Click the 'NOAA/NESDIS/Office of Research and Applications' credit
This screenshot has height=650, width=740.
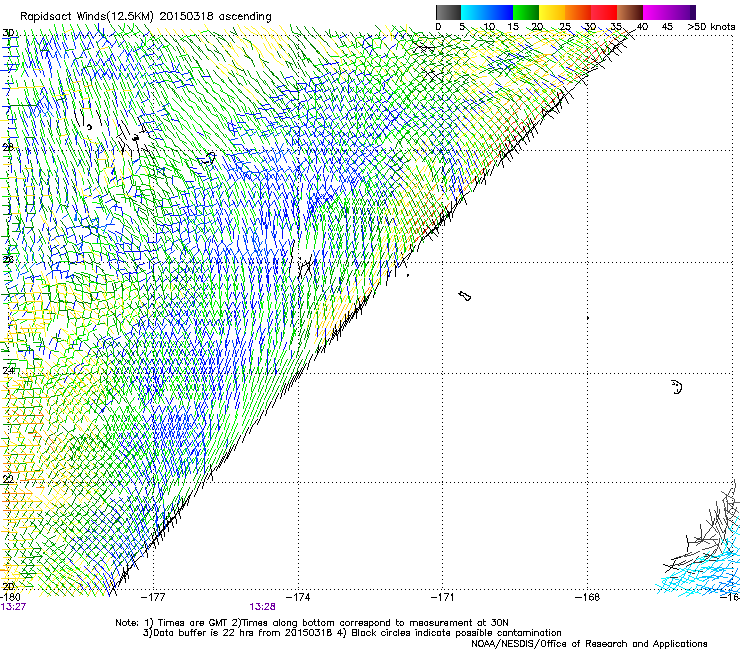click(589, 644)
